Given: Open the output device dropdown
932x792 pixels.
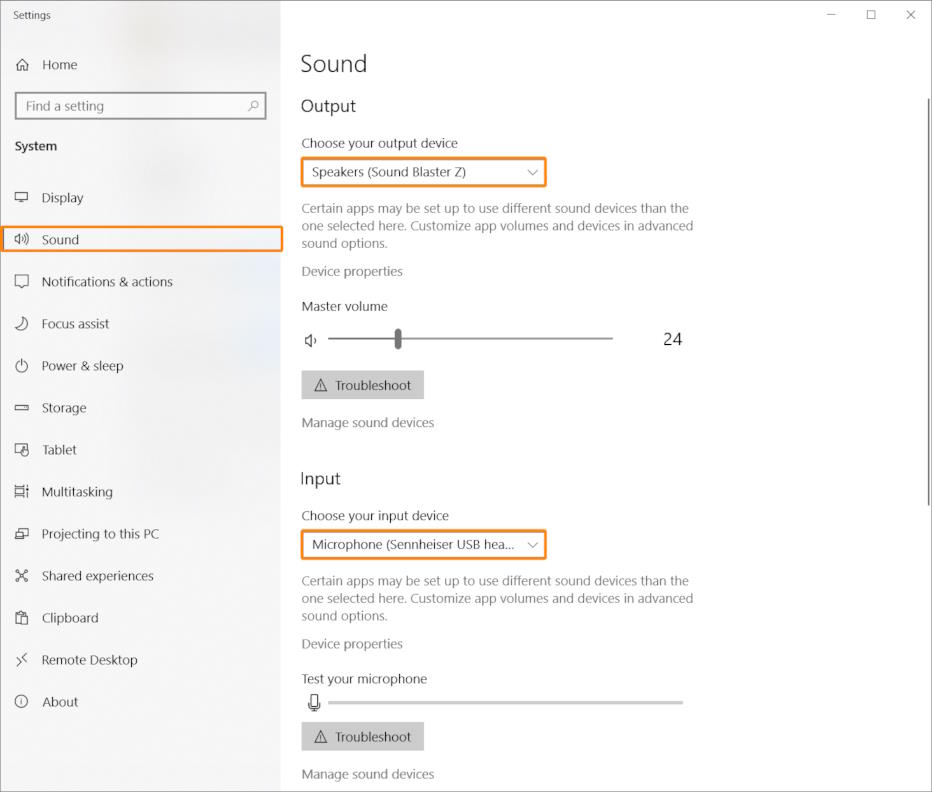Looking at the screenshot, I should (x=423, y=172).
